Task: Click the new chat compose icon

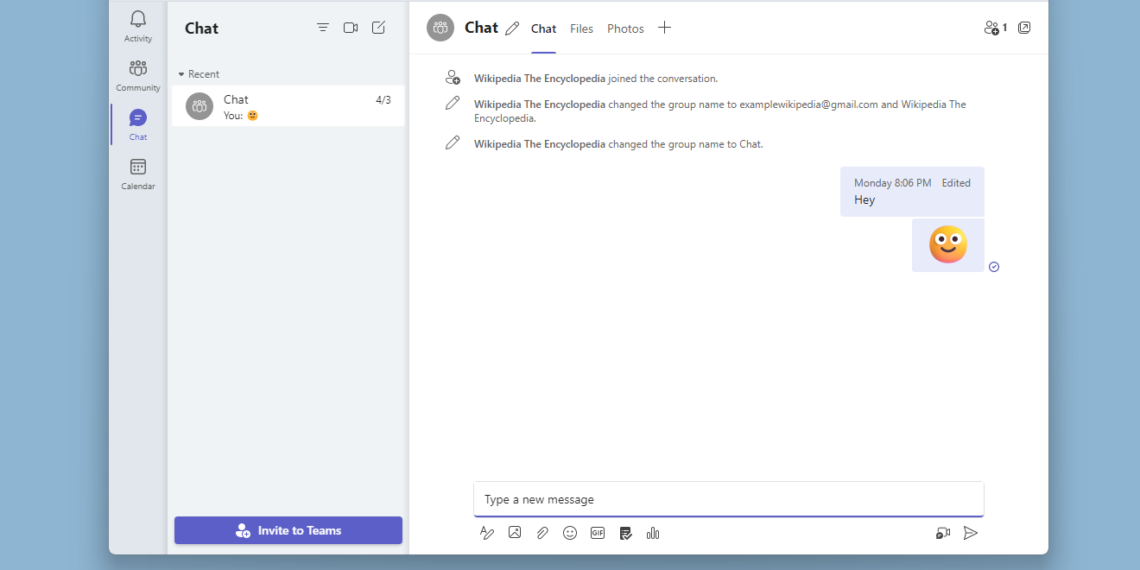Action: [378, 28]
